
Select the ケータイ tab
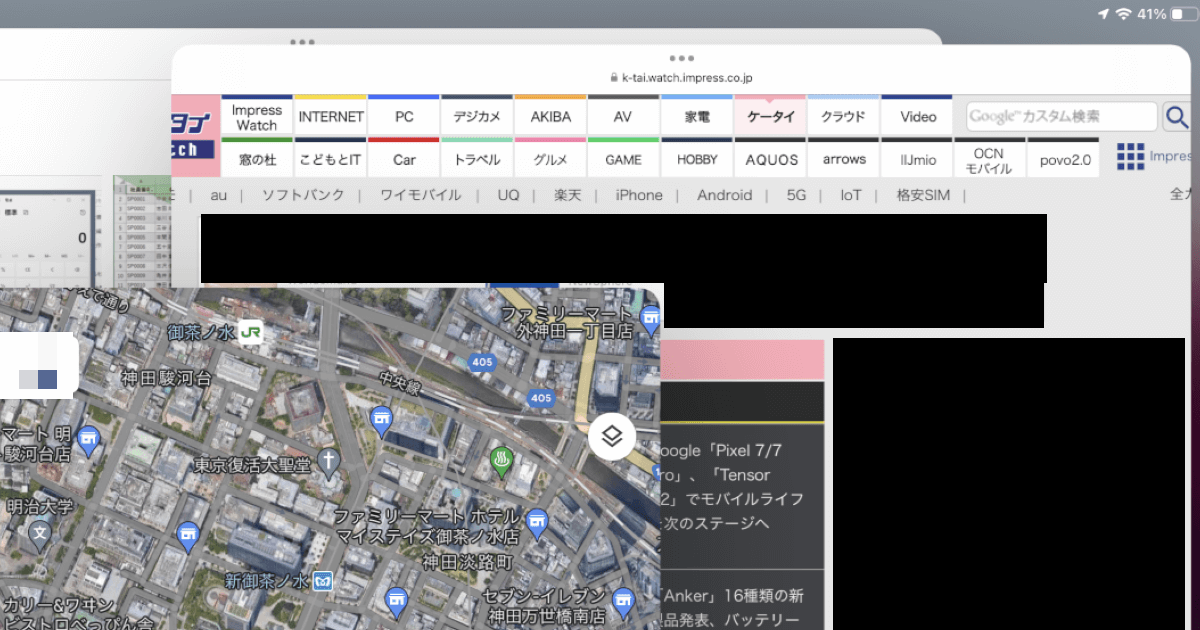pos(770,117)
